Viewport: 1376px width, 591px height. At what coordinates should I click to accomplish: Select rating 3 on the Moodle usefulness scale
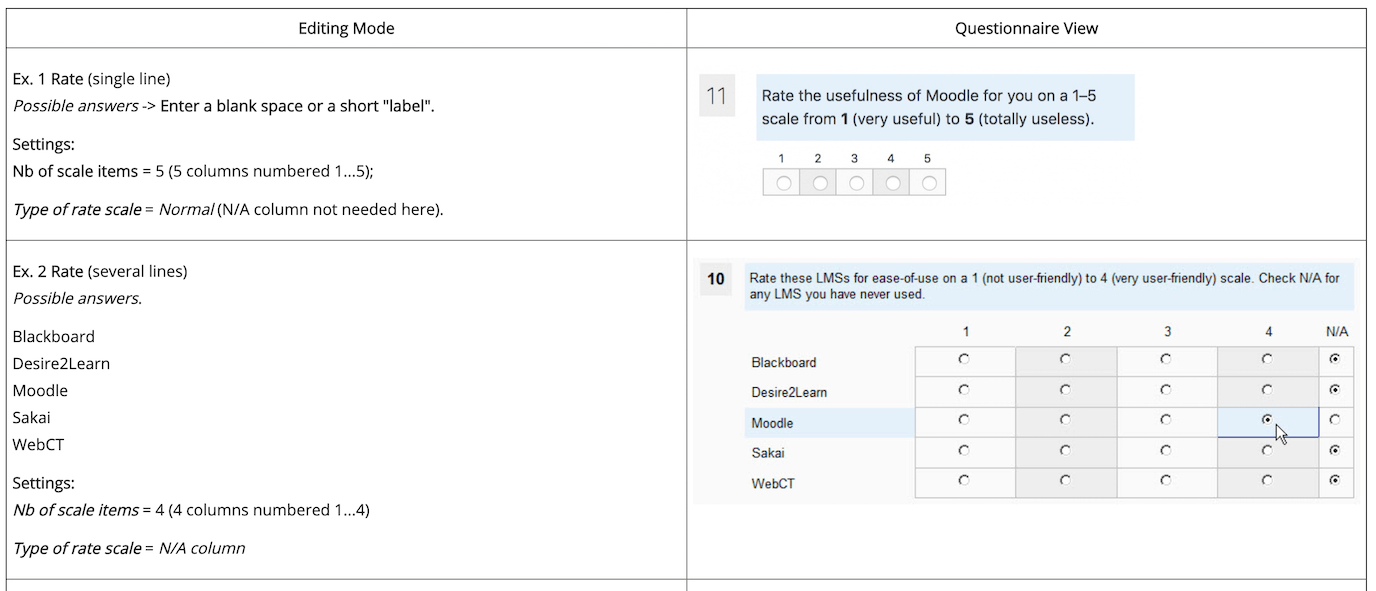[854, 182]
